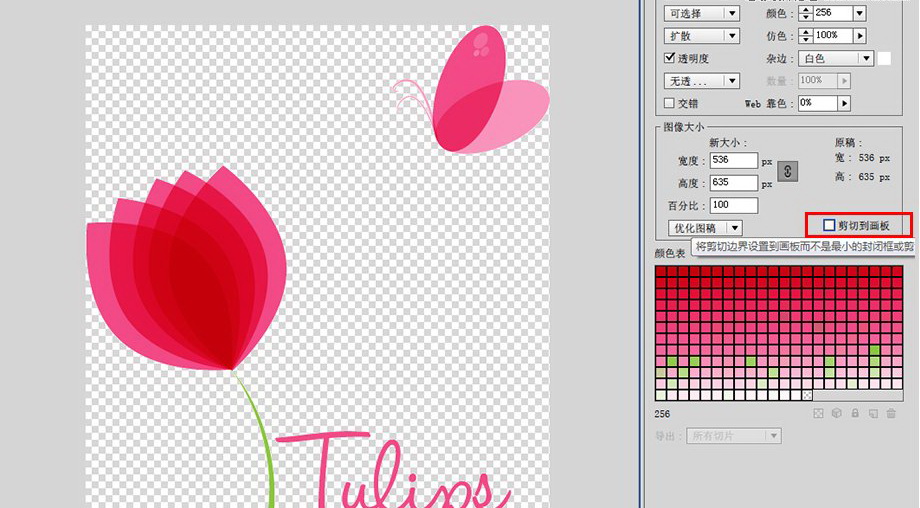
Task: Click the white matte color swatch
Action: [884, 59]
